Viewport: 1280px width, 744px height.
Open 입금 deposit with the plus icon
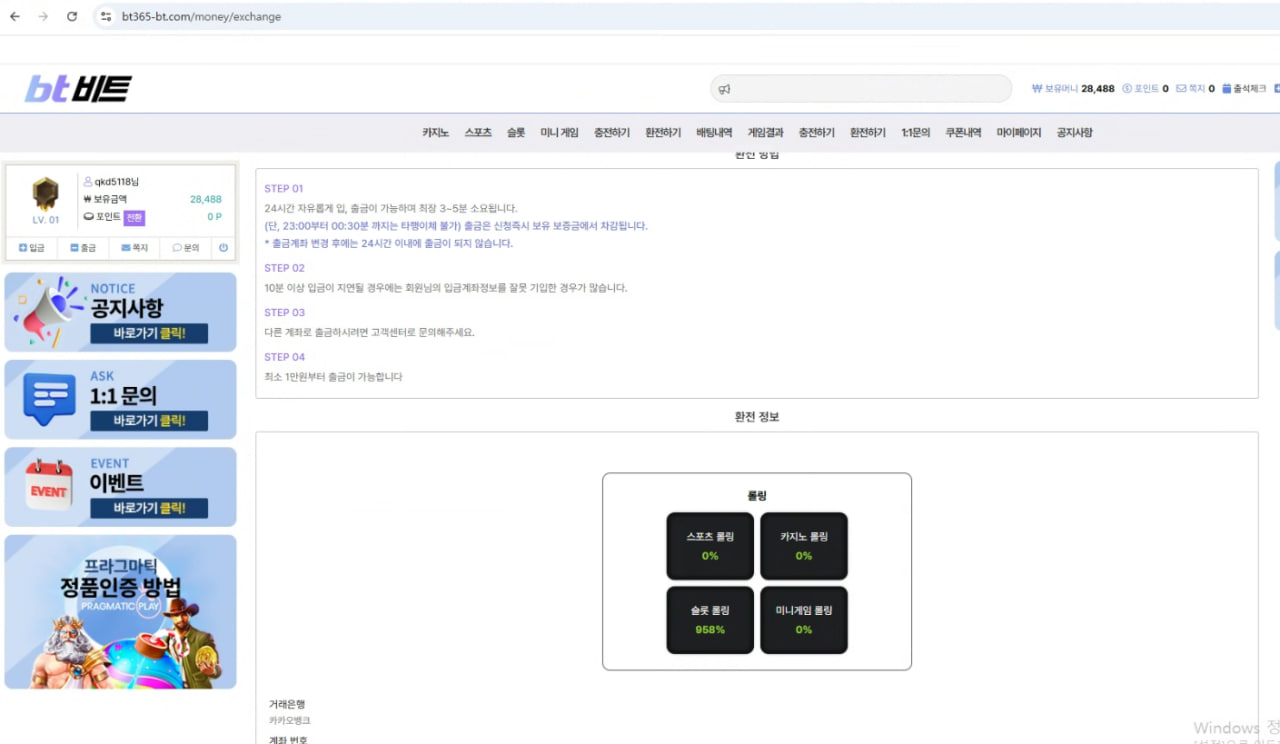point(31,247)
